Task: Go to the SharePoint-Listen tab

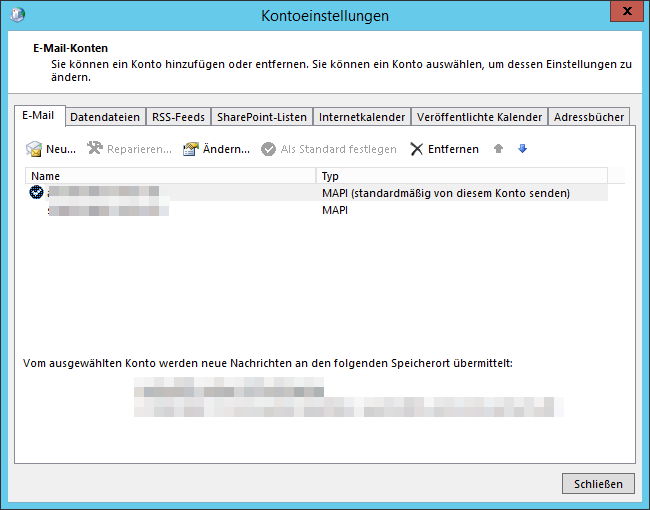Action: (x=261, y=117)
